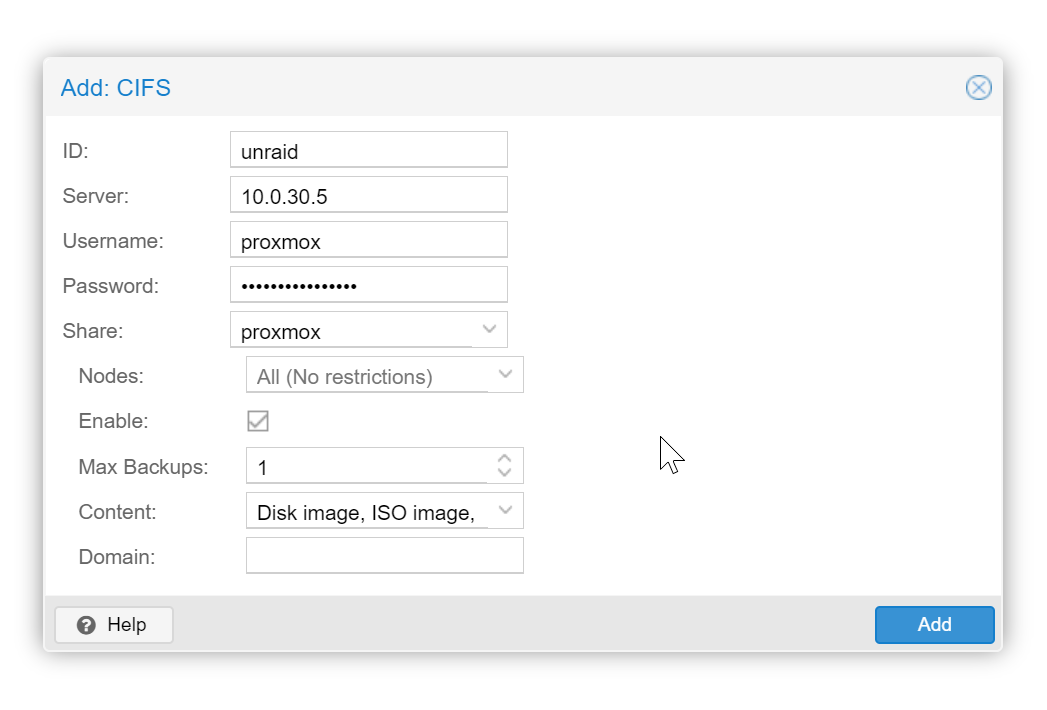This screenshot has width=1047, height=710.
Task: Click the All (No restrictions) text field
Action: tap(367, 375)
